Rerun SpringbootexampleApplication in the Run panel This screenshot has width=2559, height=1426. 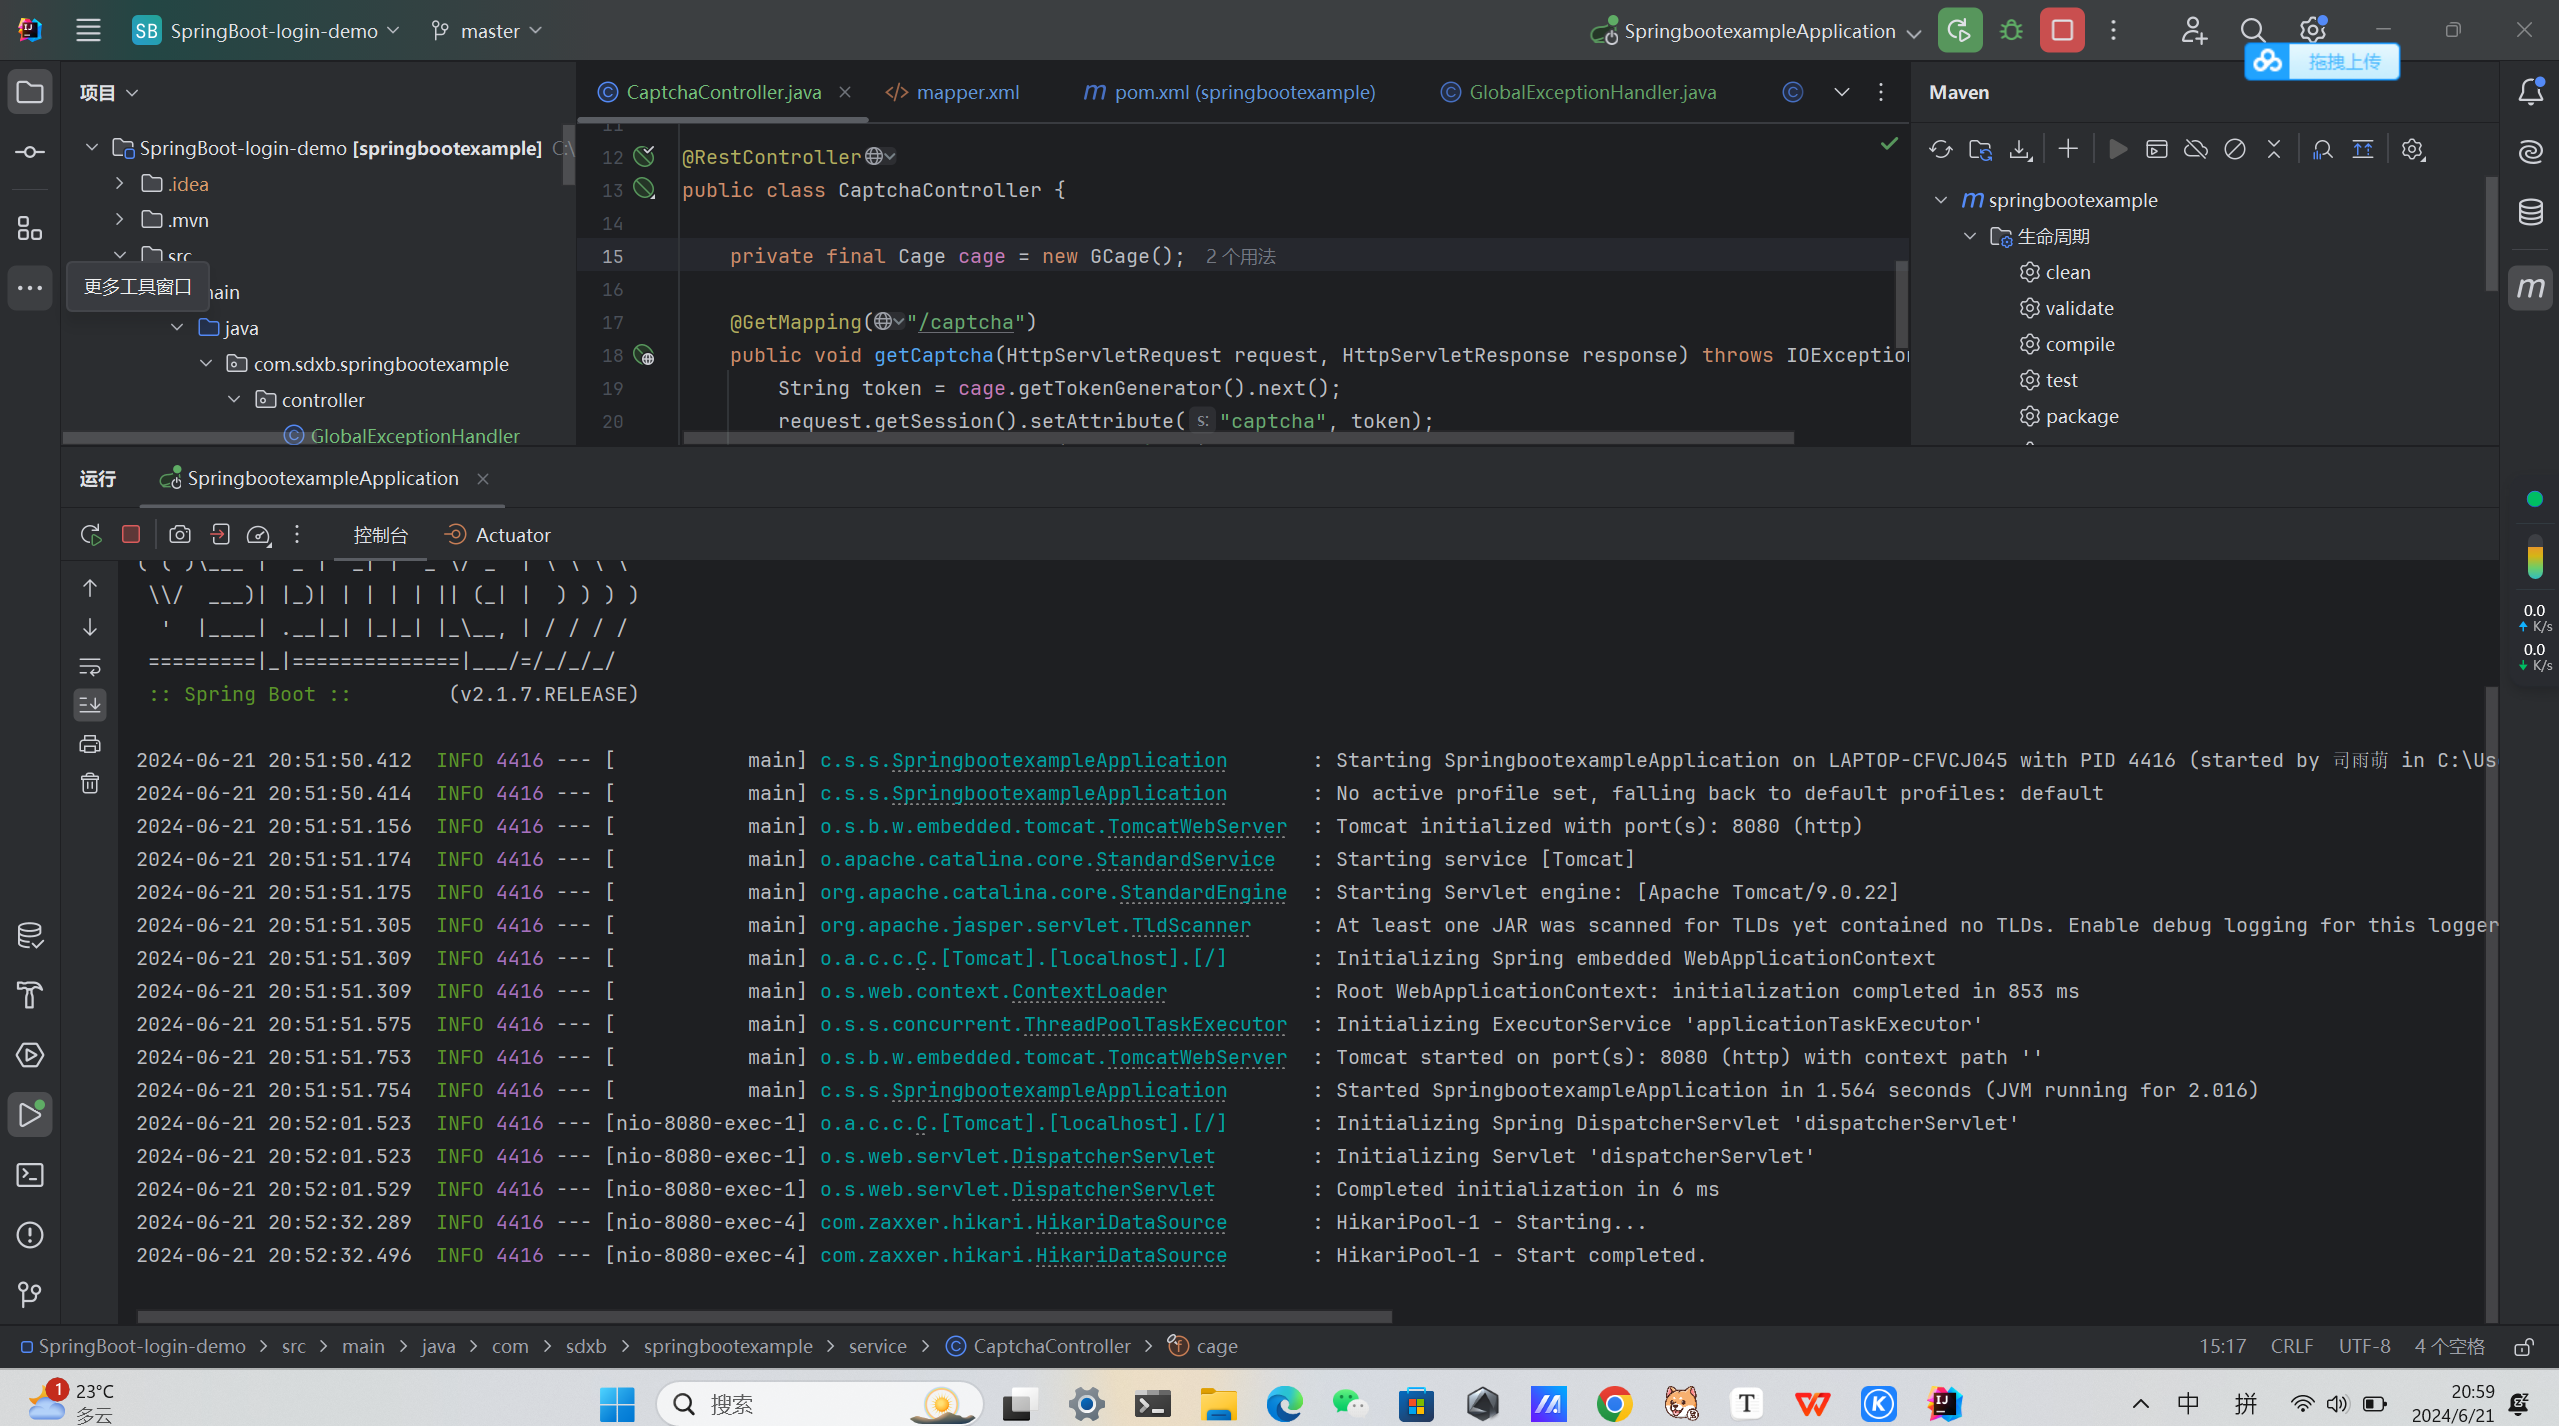(x=91, y=535)
